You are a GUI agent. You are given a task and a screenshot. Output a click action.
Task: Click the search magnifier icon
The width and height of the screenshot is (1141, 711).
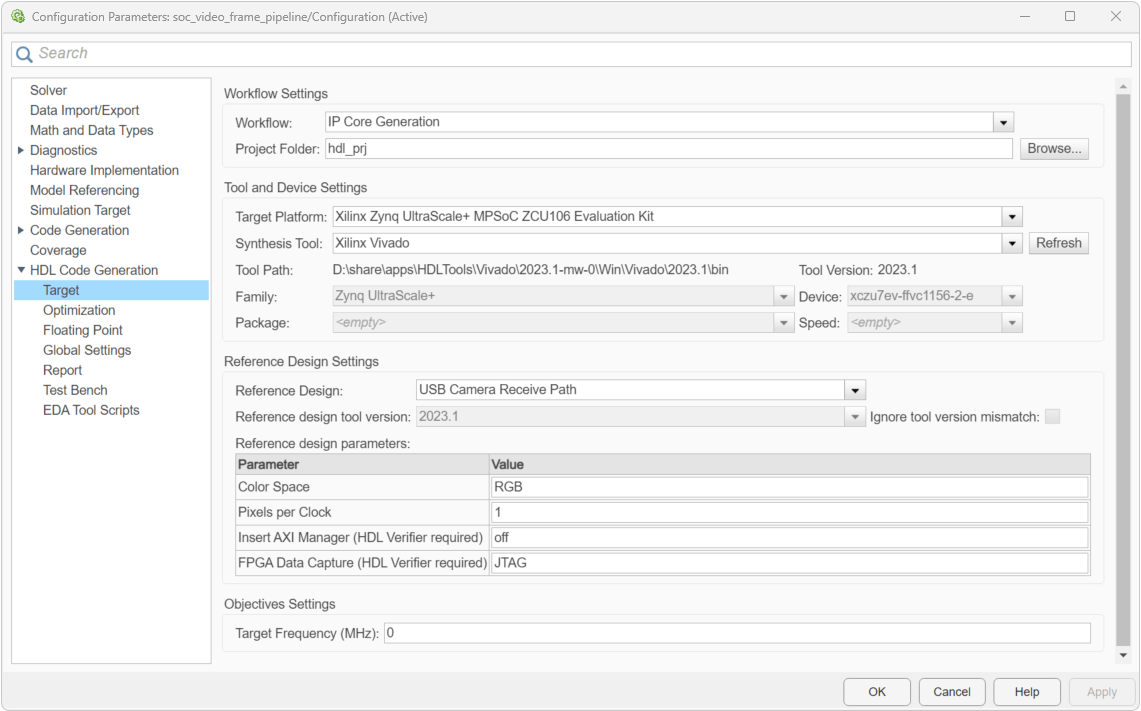pyautogui.click(x=24, y=54)
